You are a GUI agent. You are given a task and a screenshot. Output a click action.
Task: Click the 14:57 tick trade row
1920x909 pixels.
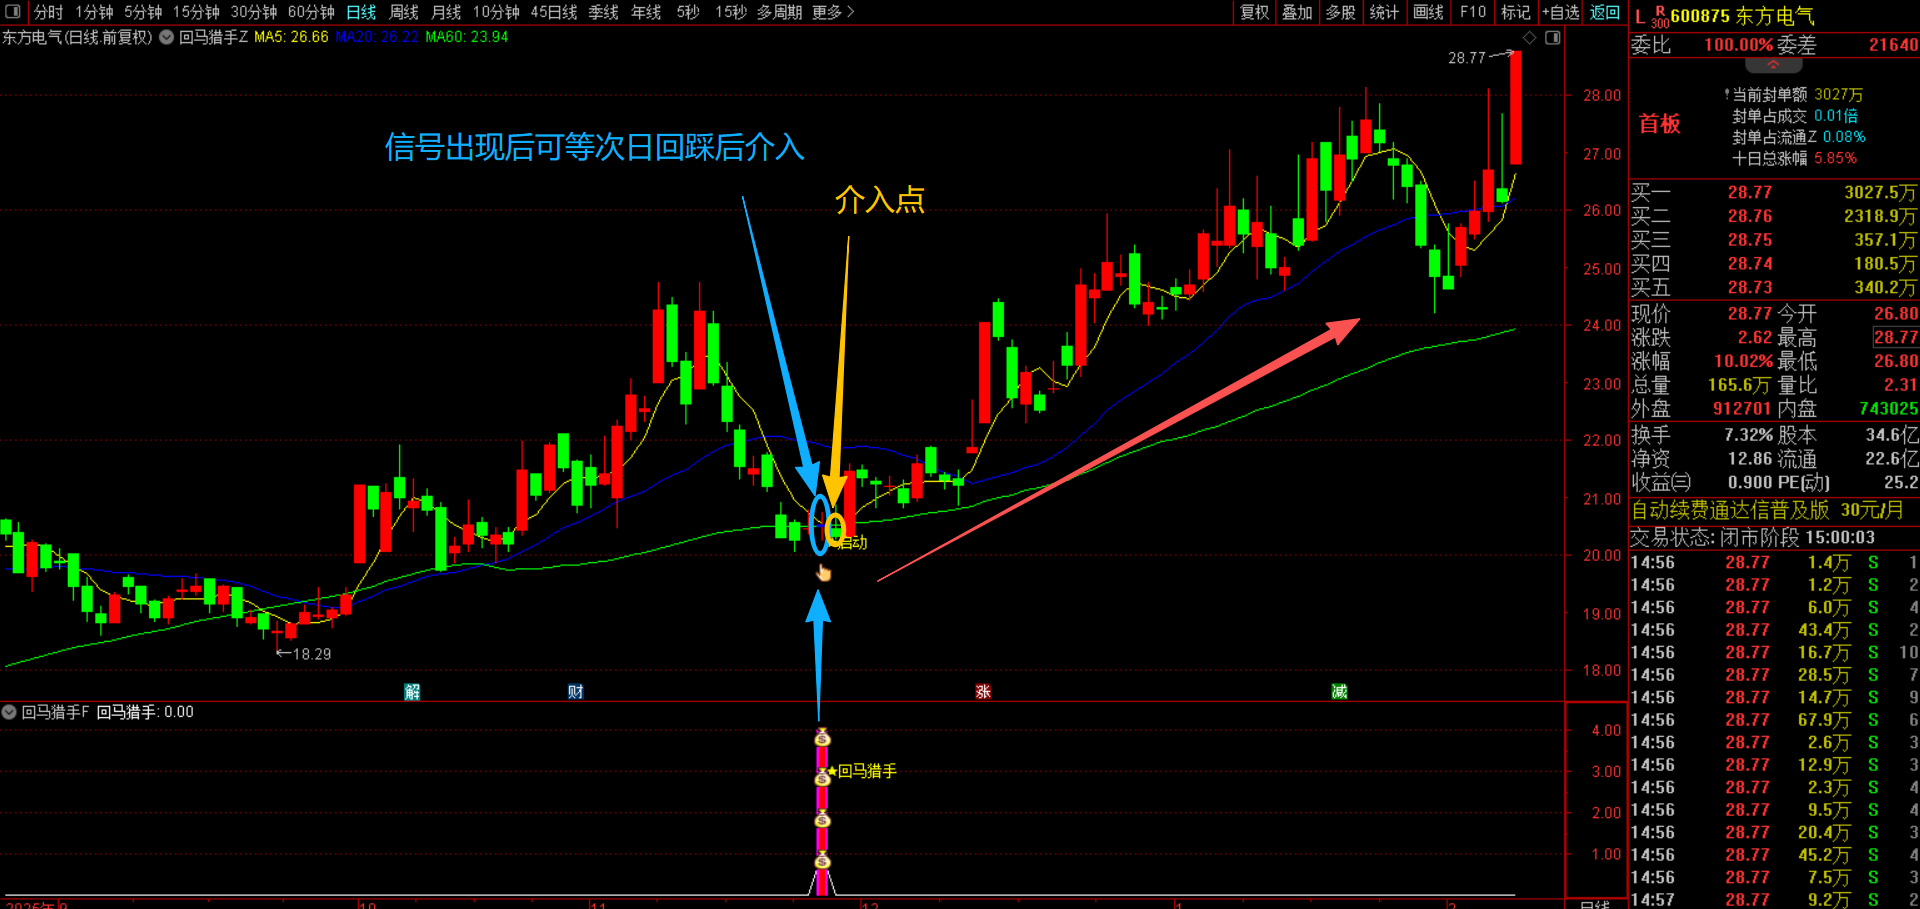1775,899
